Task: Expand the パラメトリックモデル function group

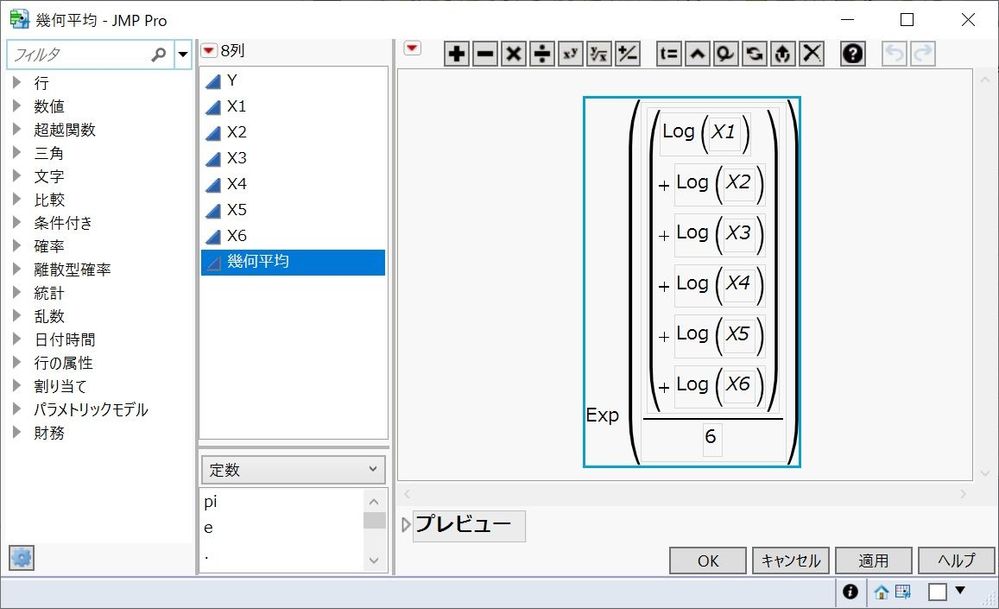Action: pyautogui.click(x=17, y=409)
